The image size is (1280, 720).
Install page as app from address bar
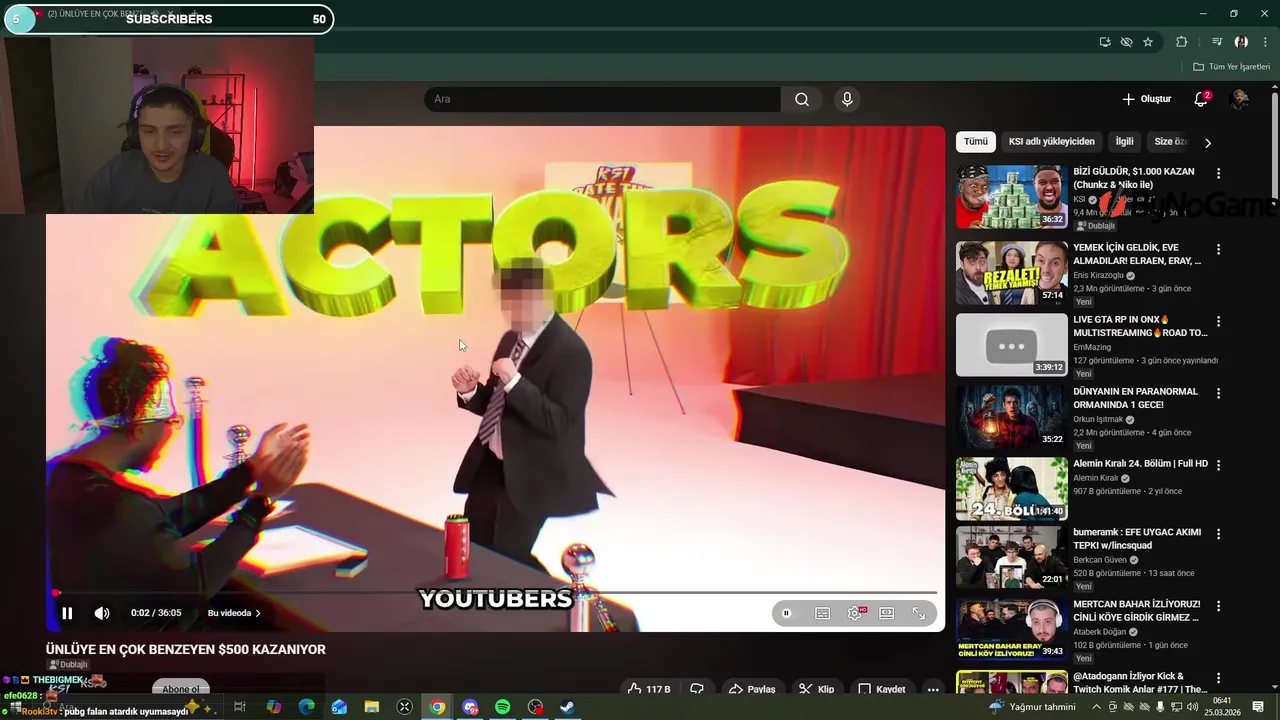pyautogui.click(x=1105, y=42)
